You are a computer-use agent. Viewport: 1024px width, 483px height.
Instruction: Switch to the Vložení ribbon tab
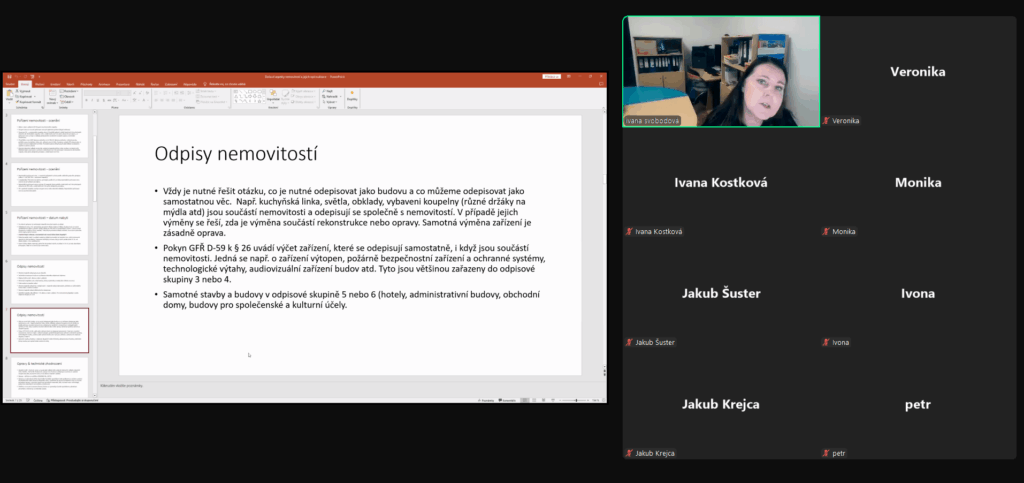[39, 84]
